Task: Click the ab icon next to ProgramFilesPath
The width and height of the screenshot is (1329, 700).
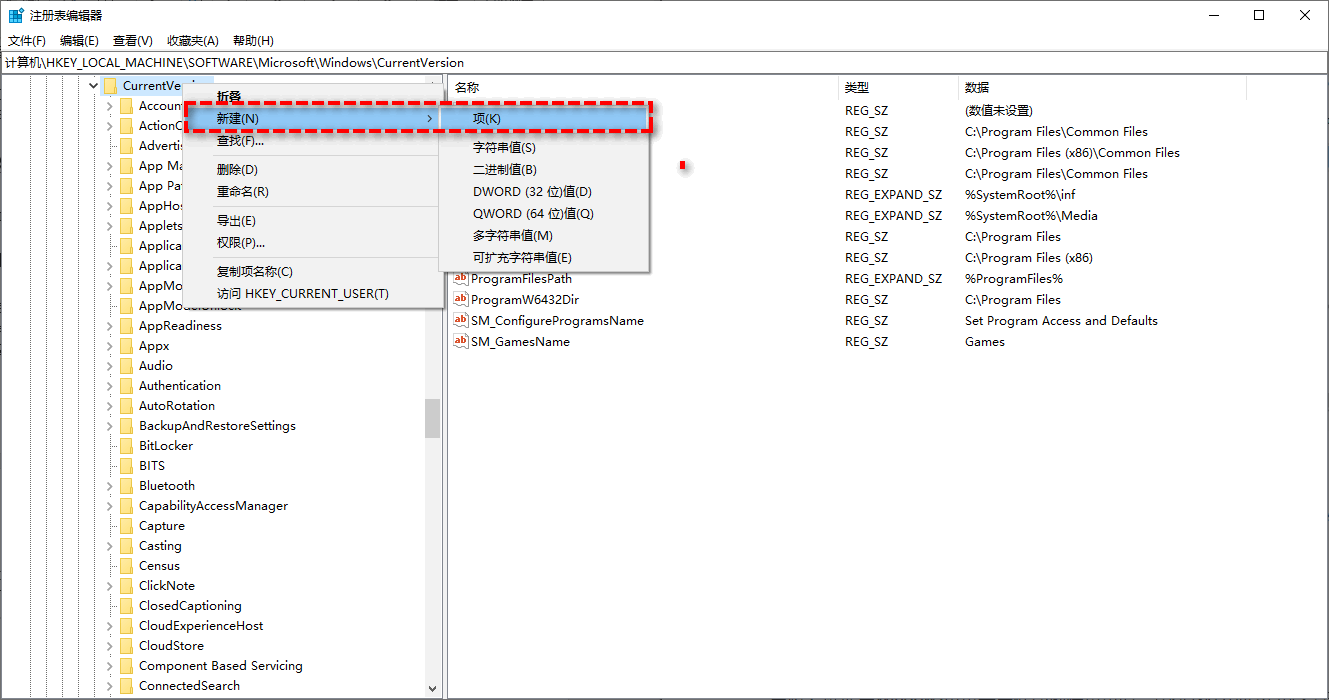Action: click(461, 278)
